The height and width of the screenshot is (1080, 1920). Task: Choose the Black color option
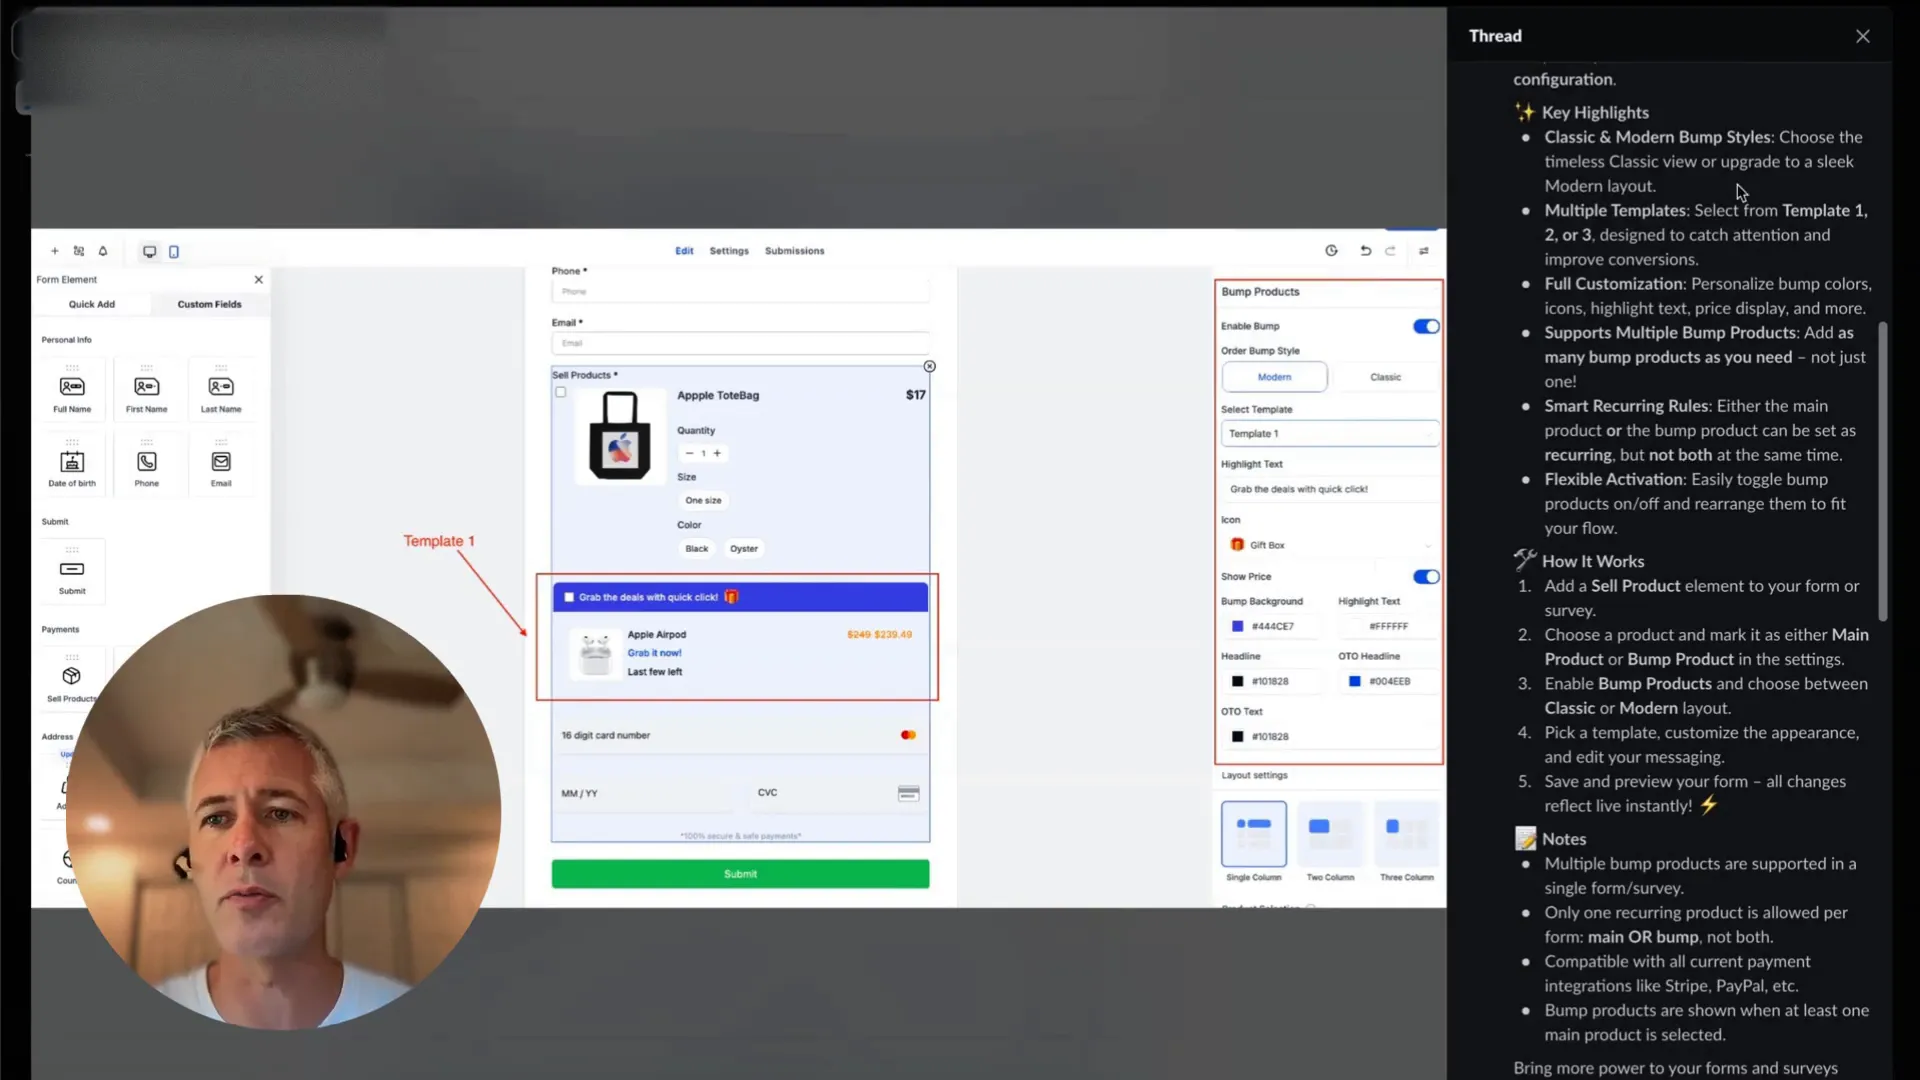pyautogui.click(x=697, y=549)
